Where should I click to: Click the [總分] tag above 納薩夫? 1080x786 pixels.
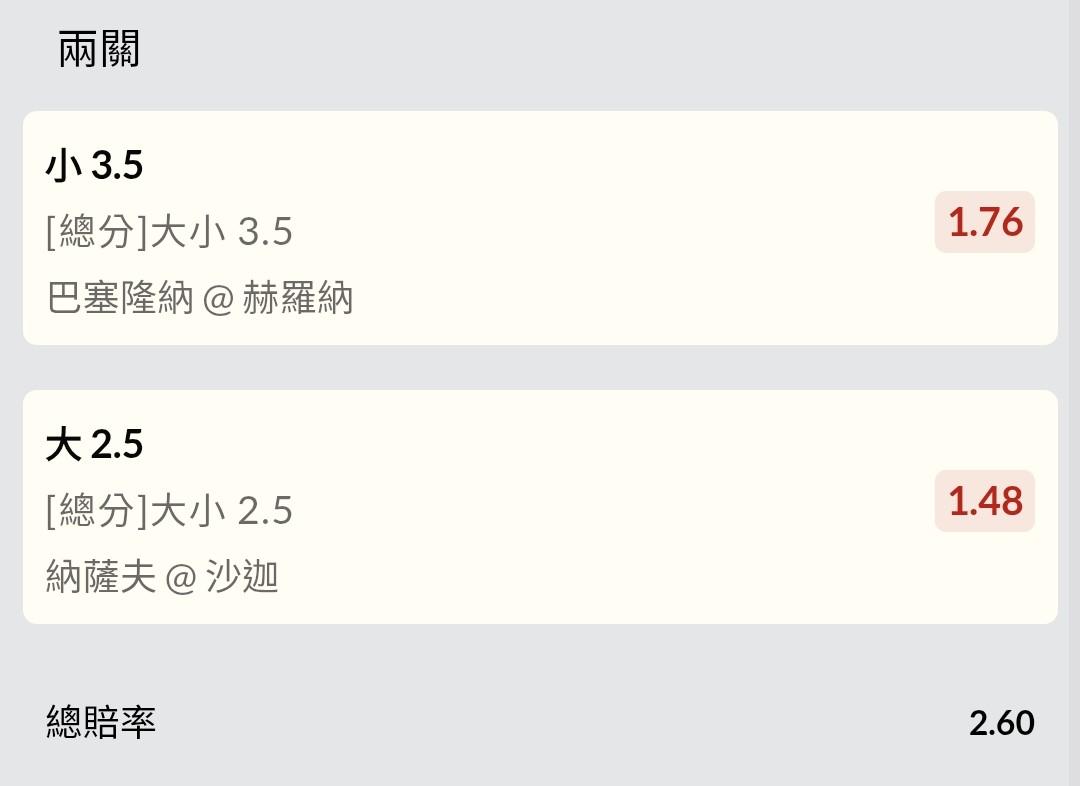(96, 511)
